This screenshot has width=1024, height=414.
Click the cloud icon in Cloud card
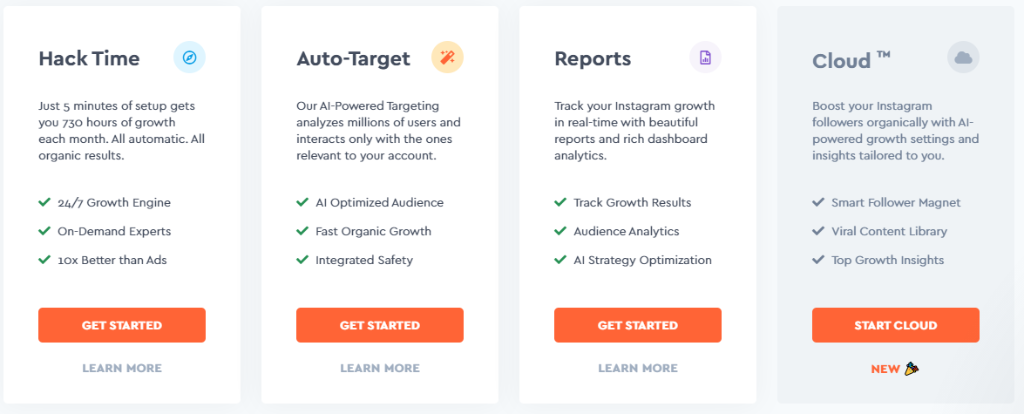(963, 57)
